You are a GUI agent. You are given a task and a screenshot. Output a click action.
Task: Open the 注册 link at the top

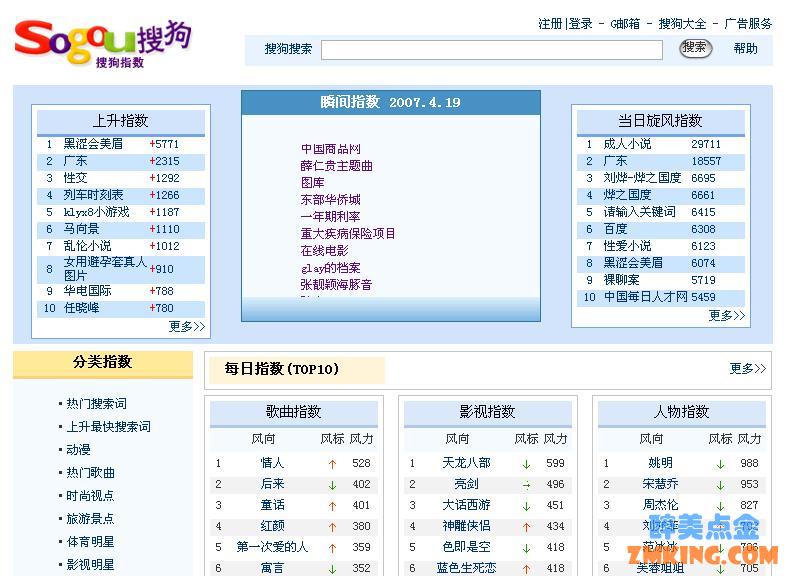[x=550, y=24]
